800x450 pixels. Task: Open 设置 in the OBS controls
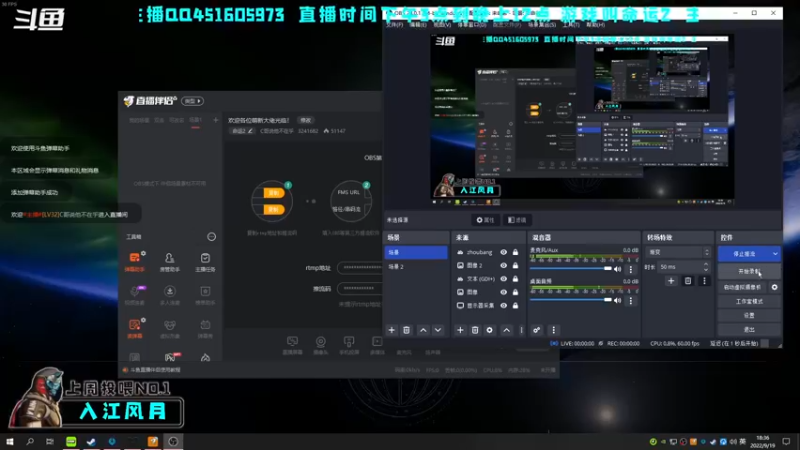pyautogui.click(x=749, y=315)
